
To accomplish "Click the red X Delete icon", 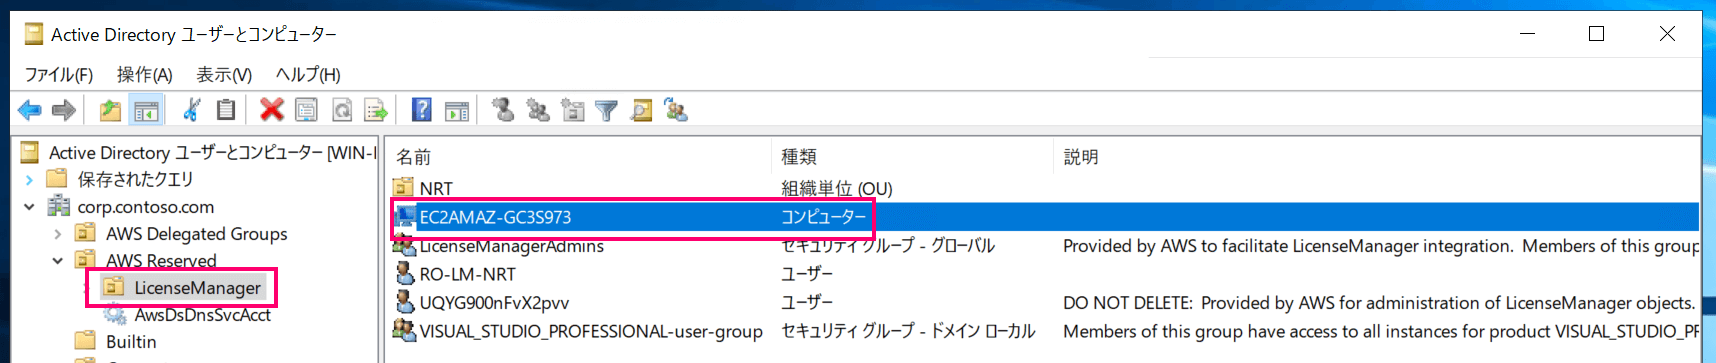I will coord(271,110).
